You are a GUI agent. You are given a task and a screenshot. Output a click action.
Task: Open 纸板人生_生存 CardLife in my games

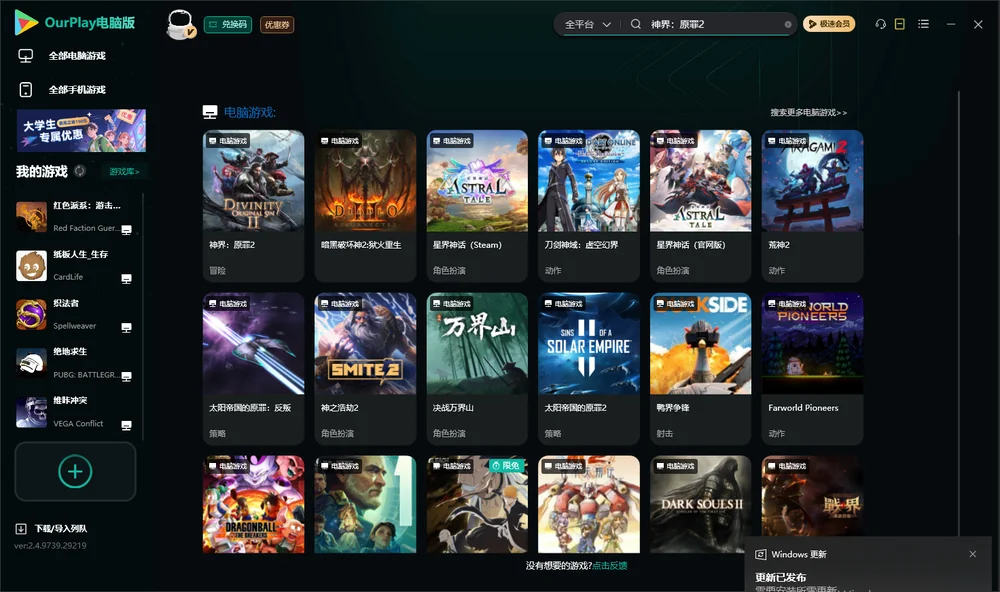(75, 266)
